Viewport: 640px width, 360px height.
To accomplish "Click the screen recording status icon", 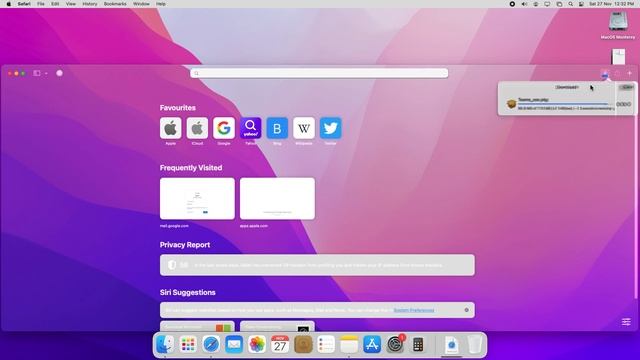I will point(512,4).
